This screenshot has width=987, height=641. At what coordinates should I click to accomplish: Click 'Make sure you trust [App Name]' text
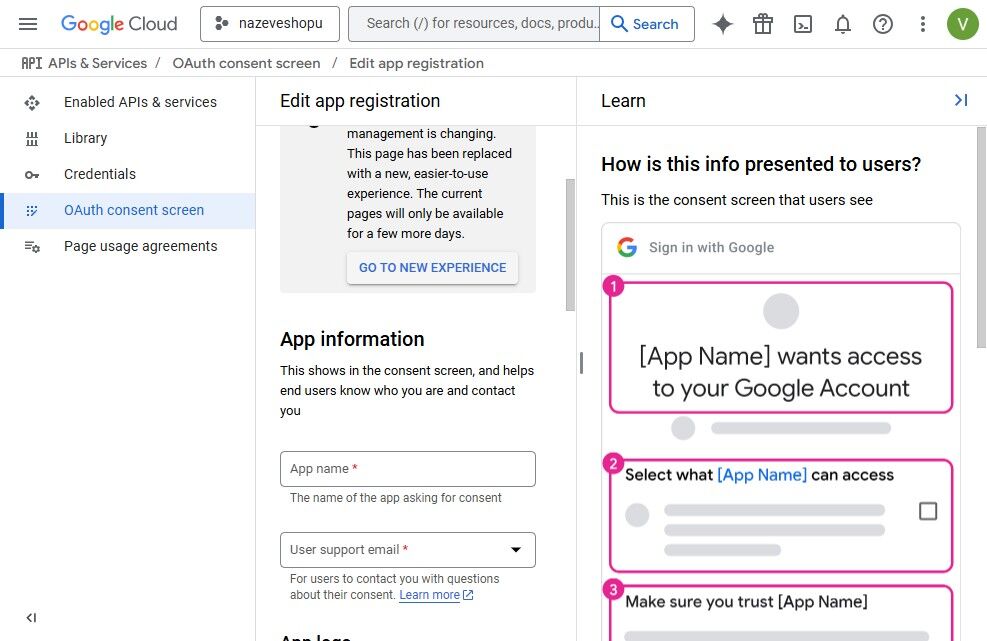[x=746, y=601]
